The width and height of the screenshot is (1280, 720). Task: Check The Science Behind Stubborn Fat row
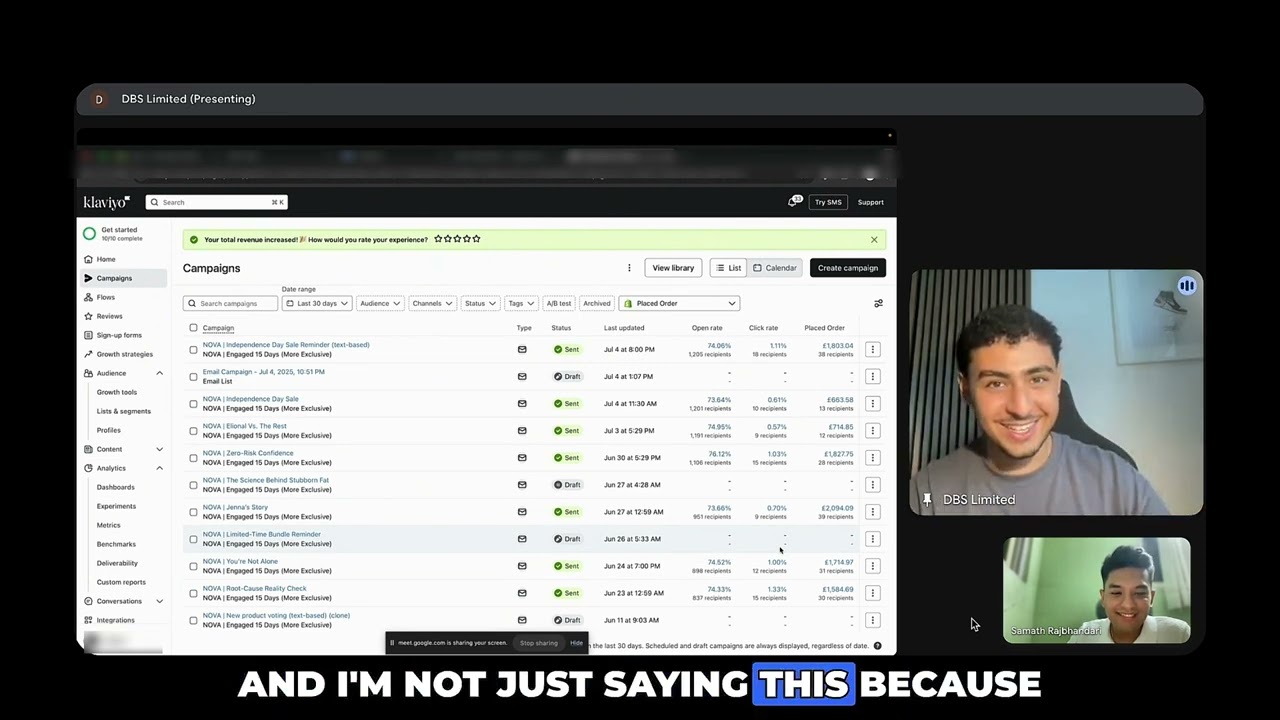tap(193, 484)
